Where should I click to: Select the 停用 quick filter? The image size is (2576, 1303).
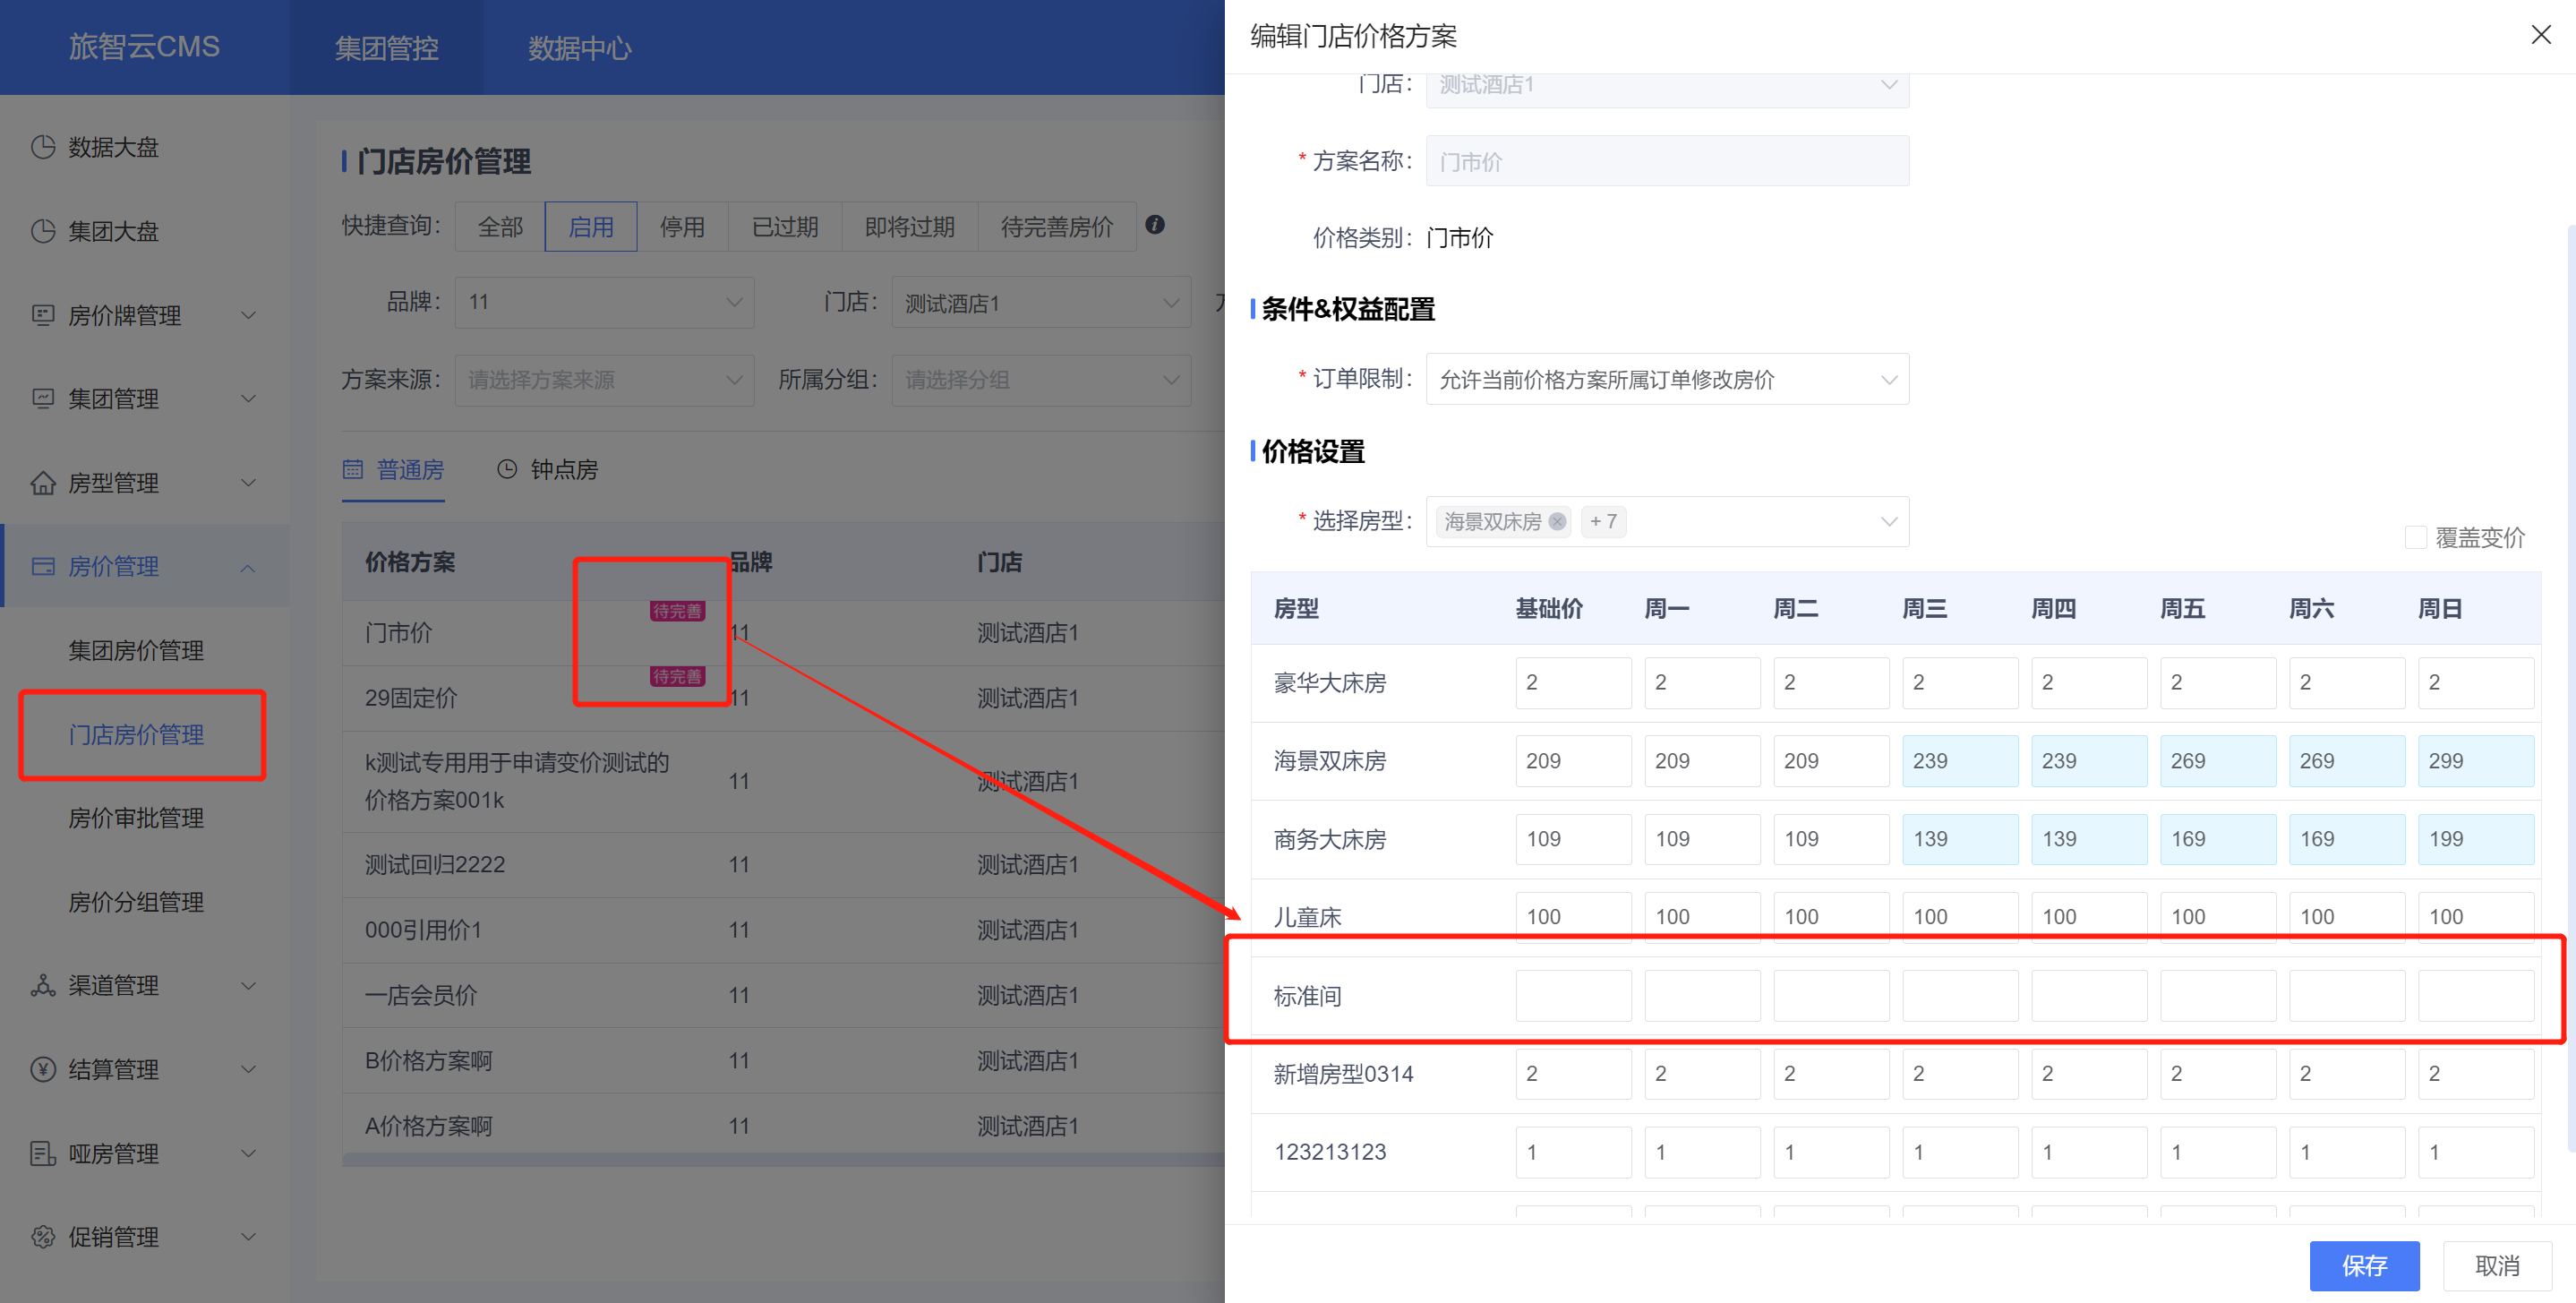click(x=682, y=226)
